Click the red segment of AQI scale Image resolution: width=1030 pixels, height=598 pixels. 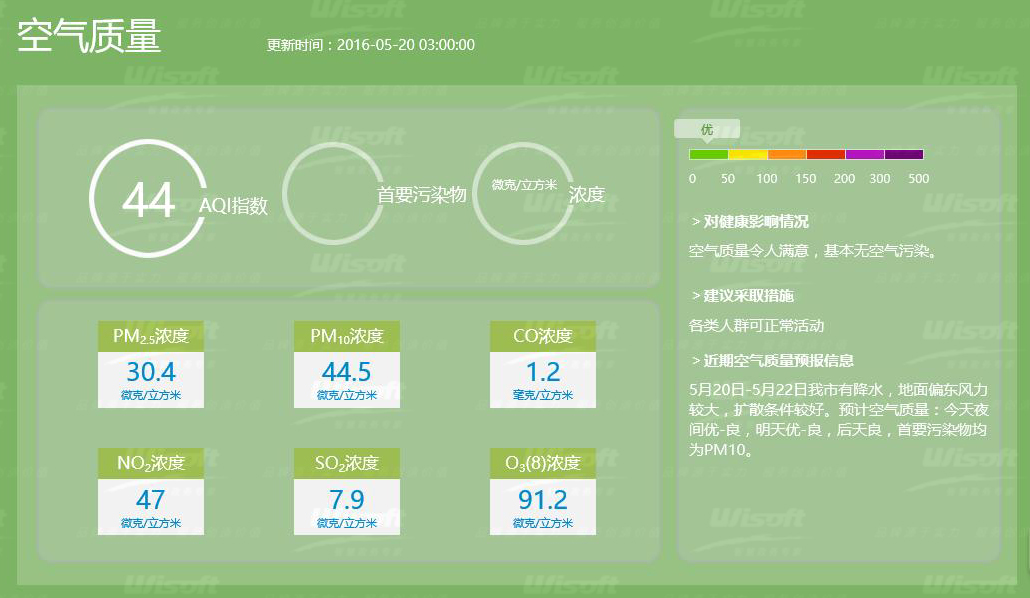click(826, 154)
